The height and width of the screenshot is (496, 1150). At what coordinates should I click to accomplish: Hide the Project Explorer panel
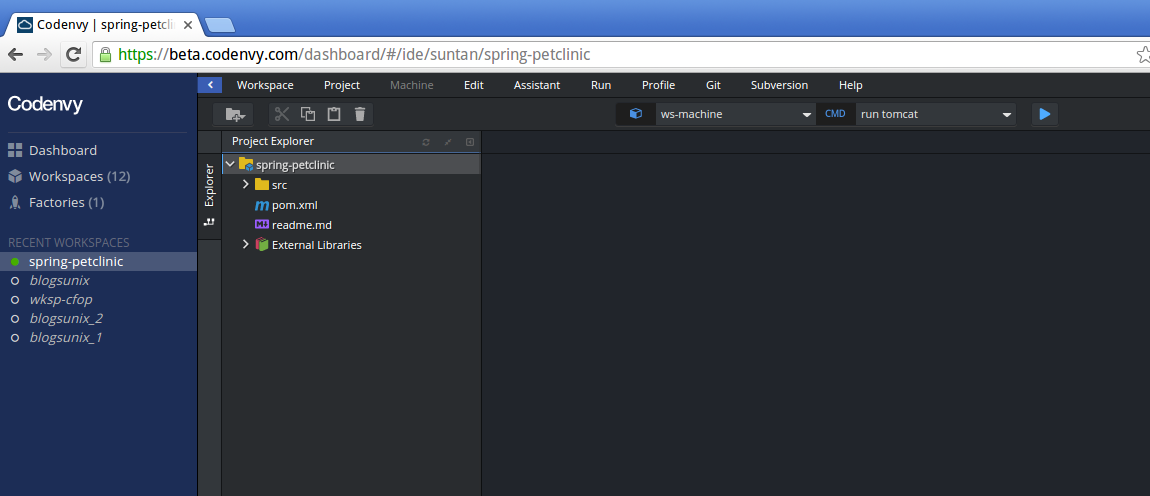pos(470,142)
